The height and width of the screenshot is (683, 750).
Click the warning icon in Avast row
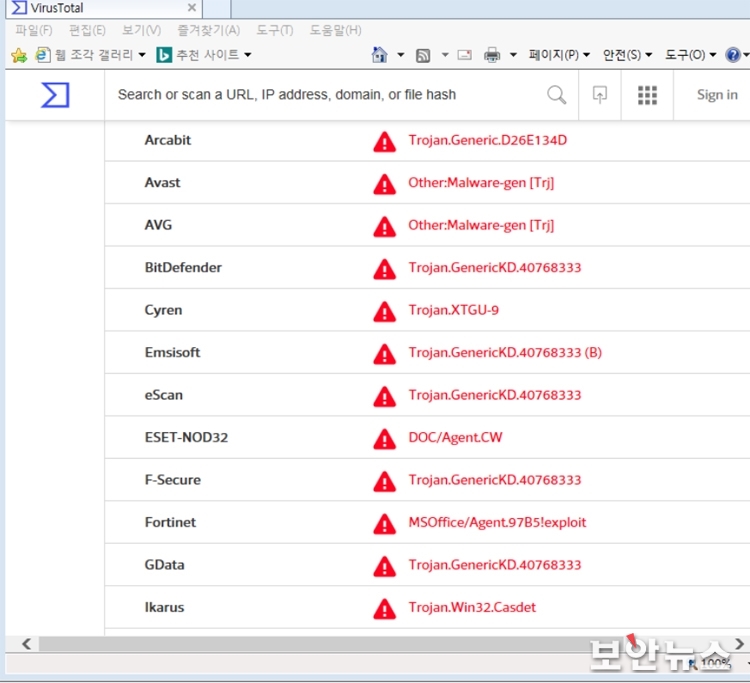click(385, 185)
